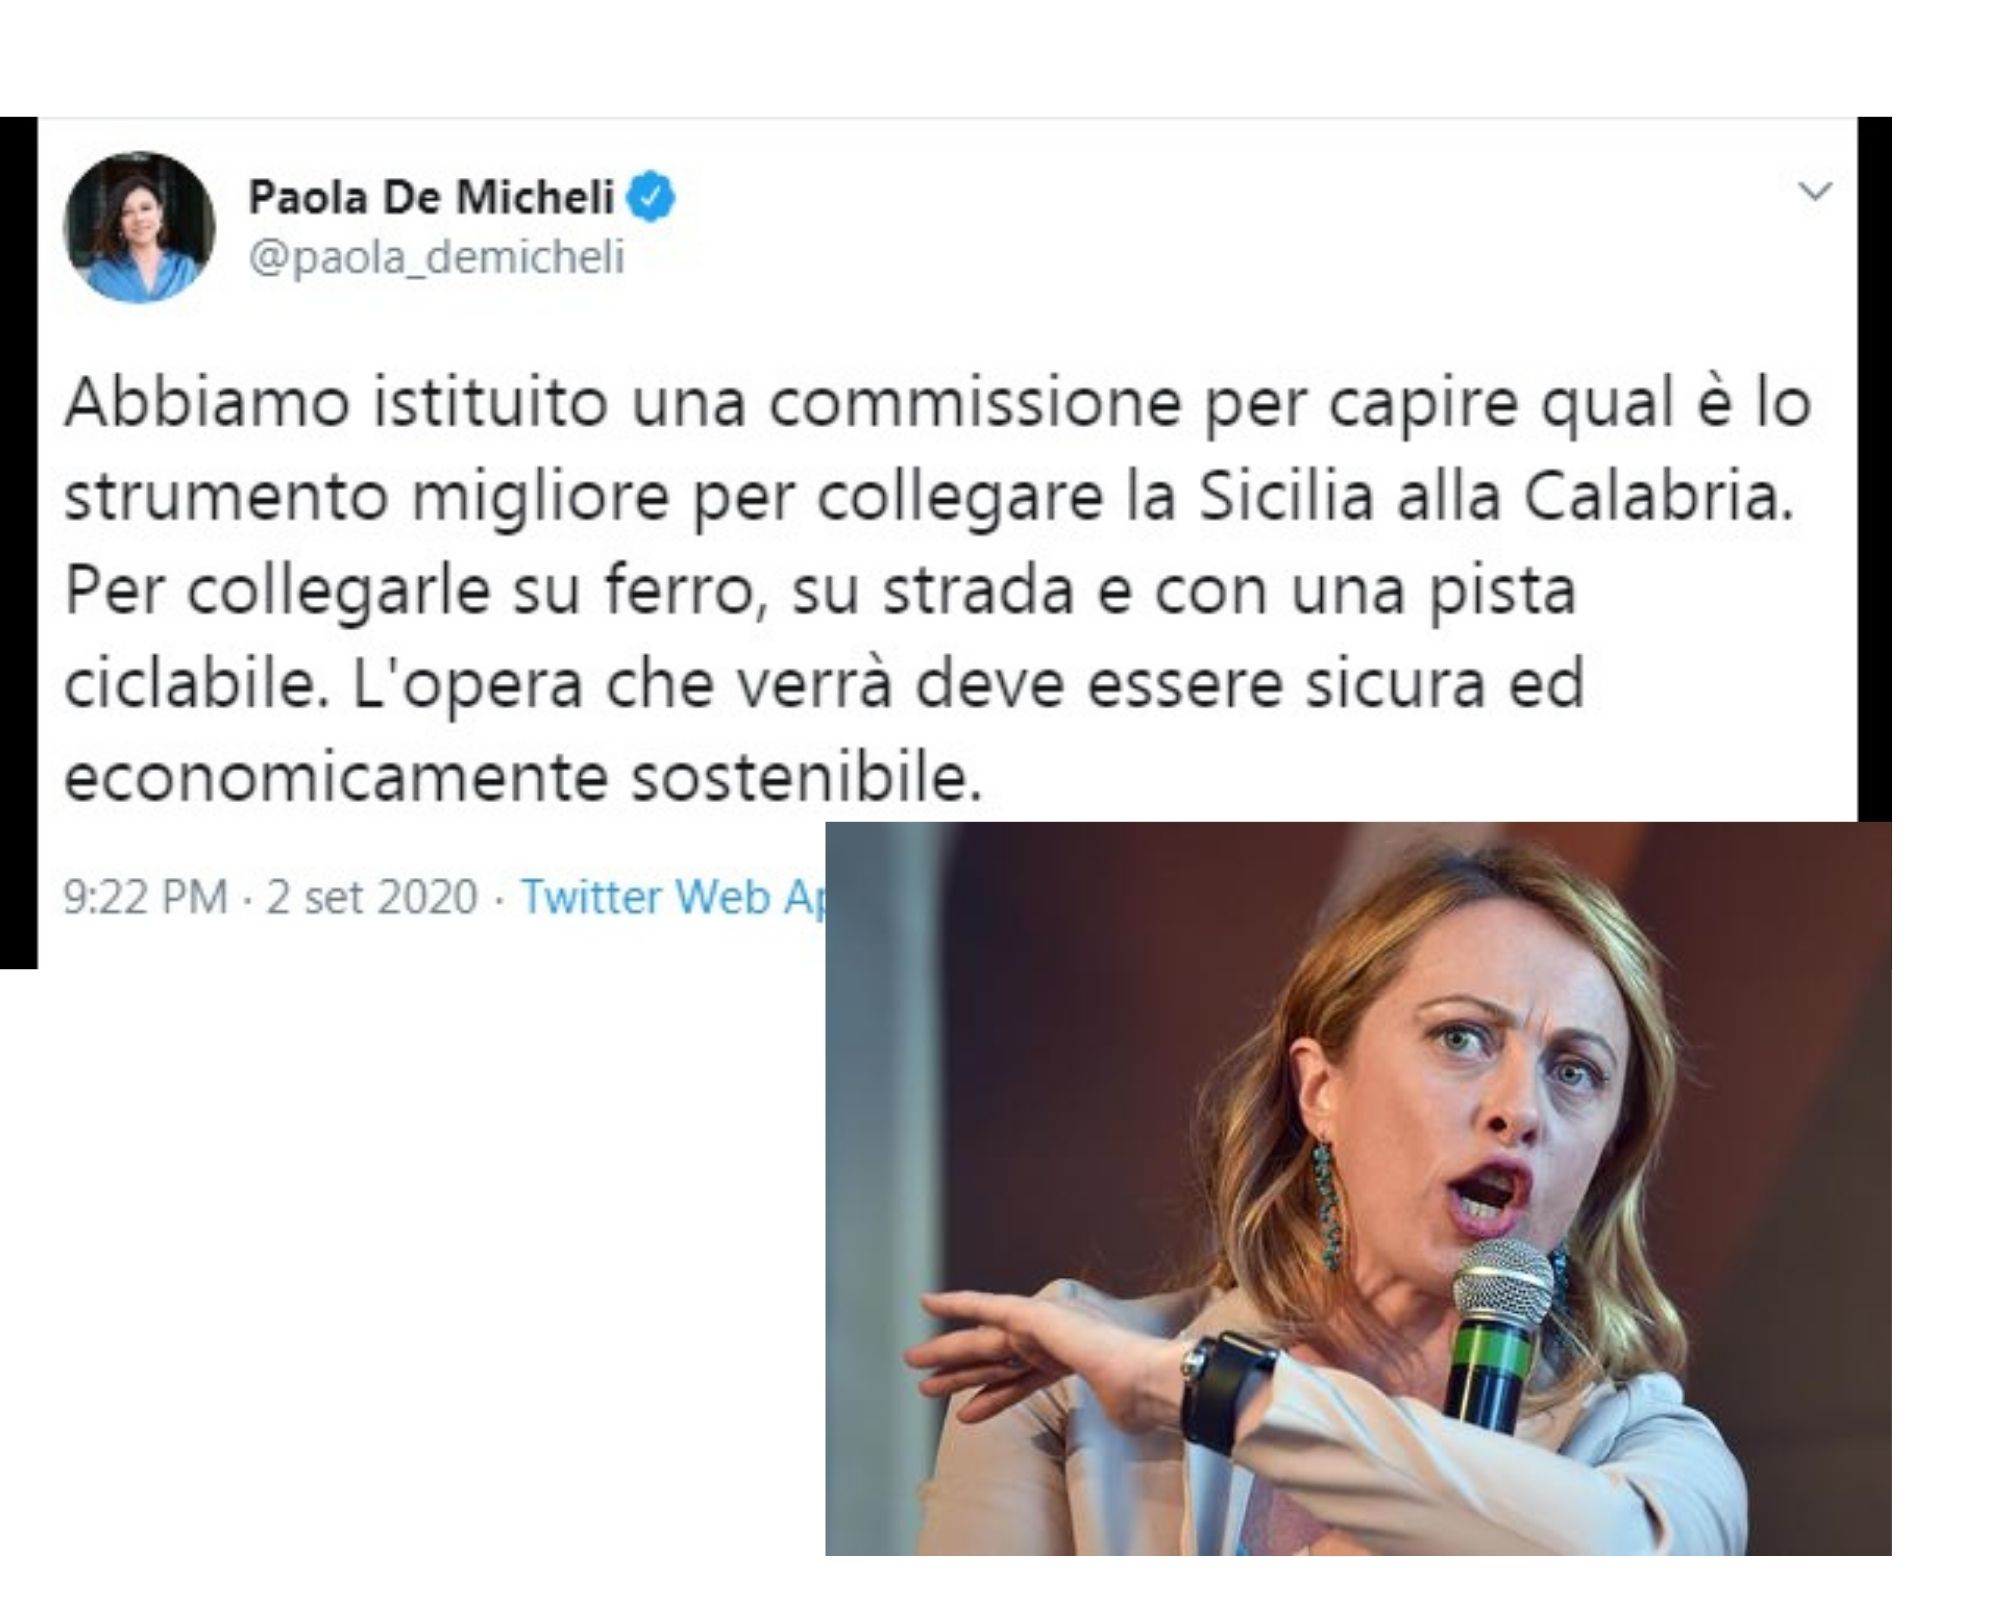Click the blue verified badge
The width and height of the screenshot is (2000, 1600).
(651, 197)
